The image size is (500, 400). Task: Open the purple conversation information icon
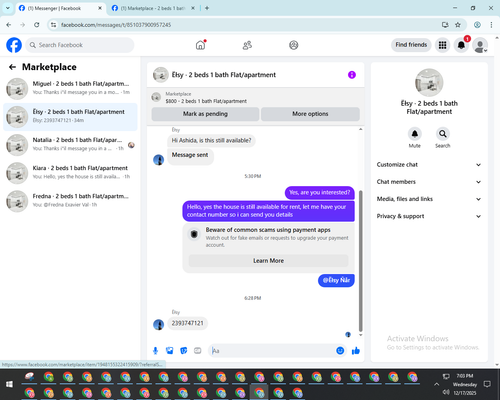click(352, 75)
